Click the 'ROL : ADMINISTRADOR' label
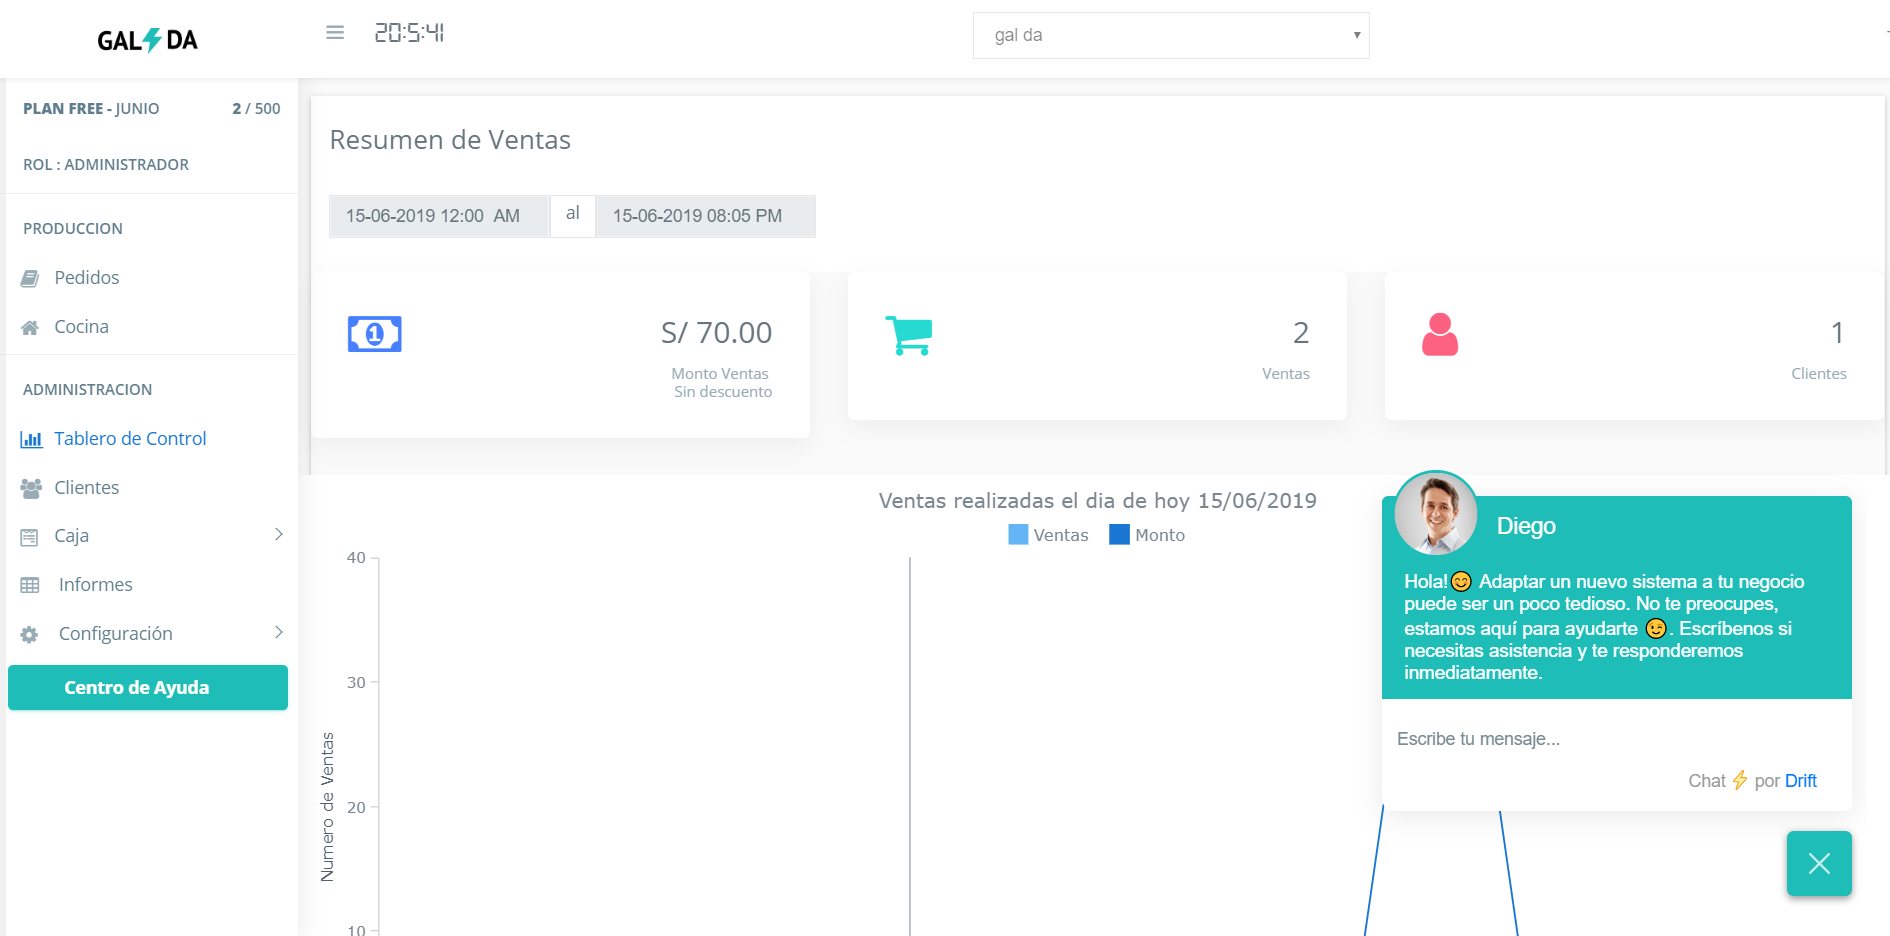Screen dimensions: 1890x936 (106, 165)
